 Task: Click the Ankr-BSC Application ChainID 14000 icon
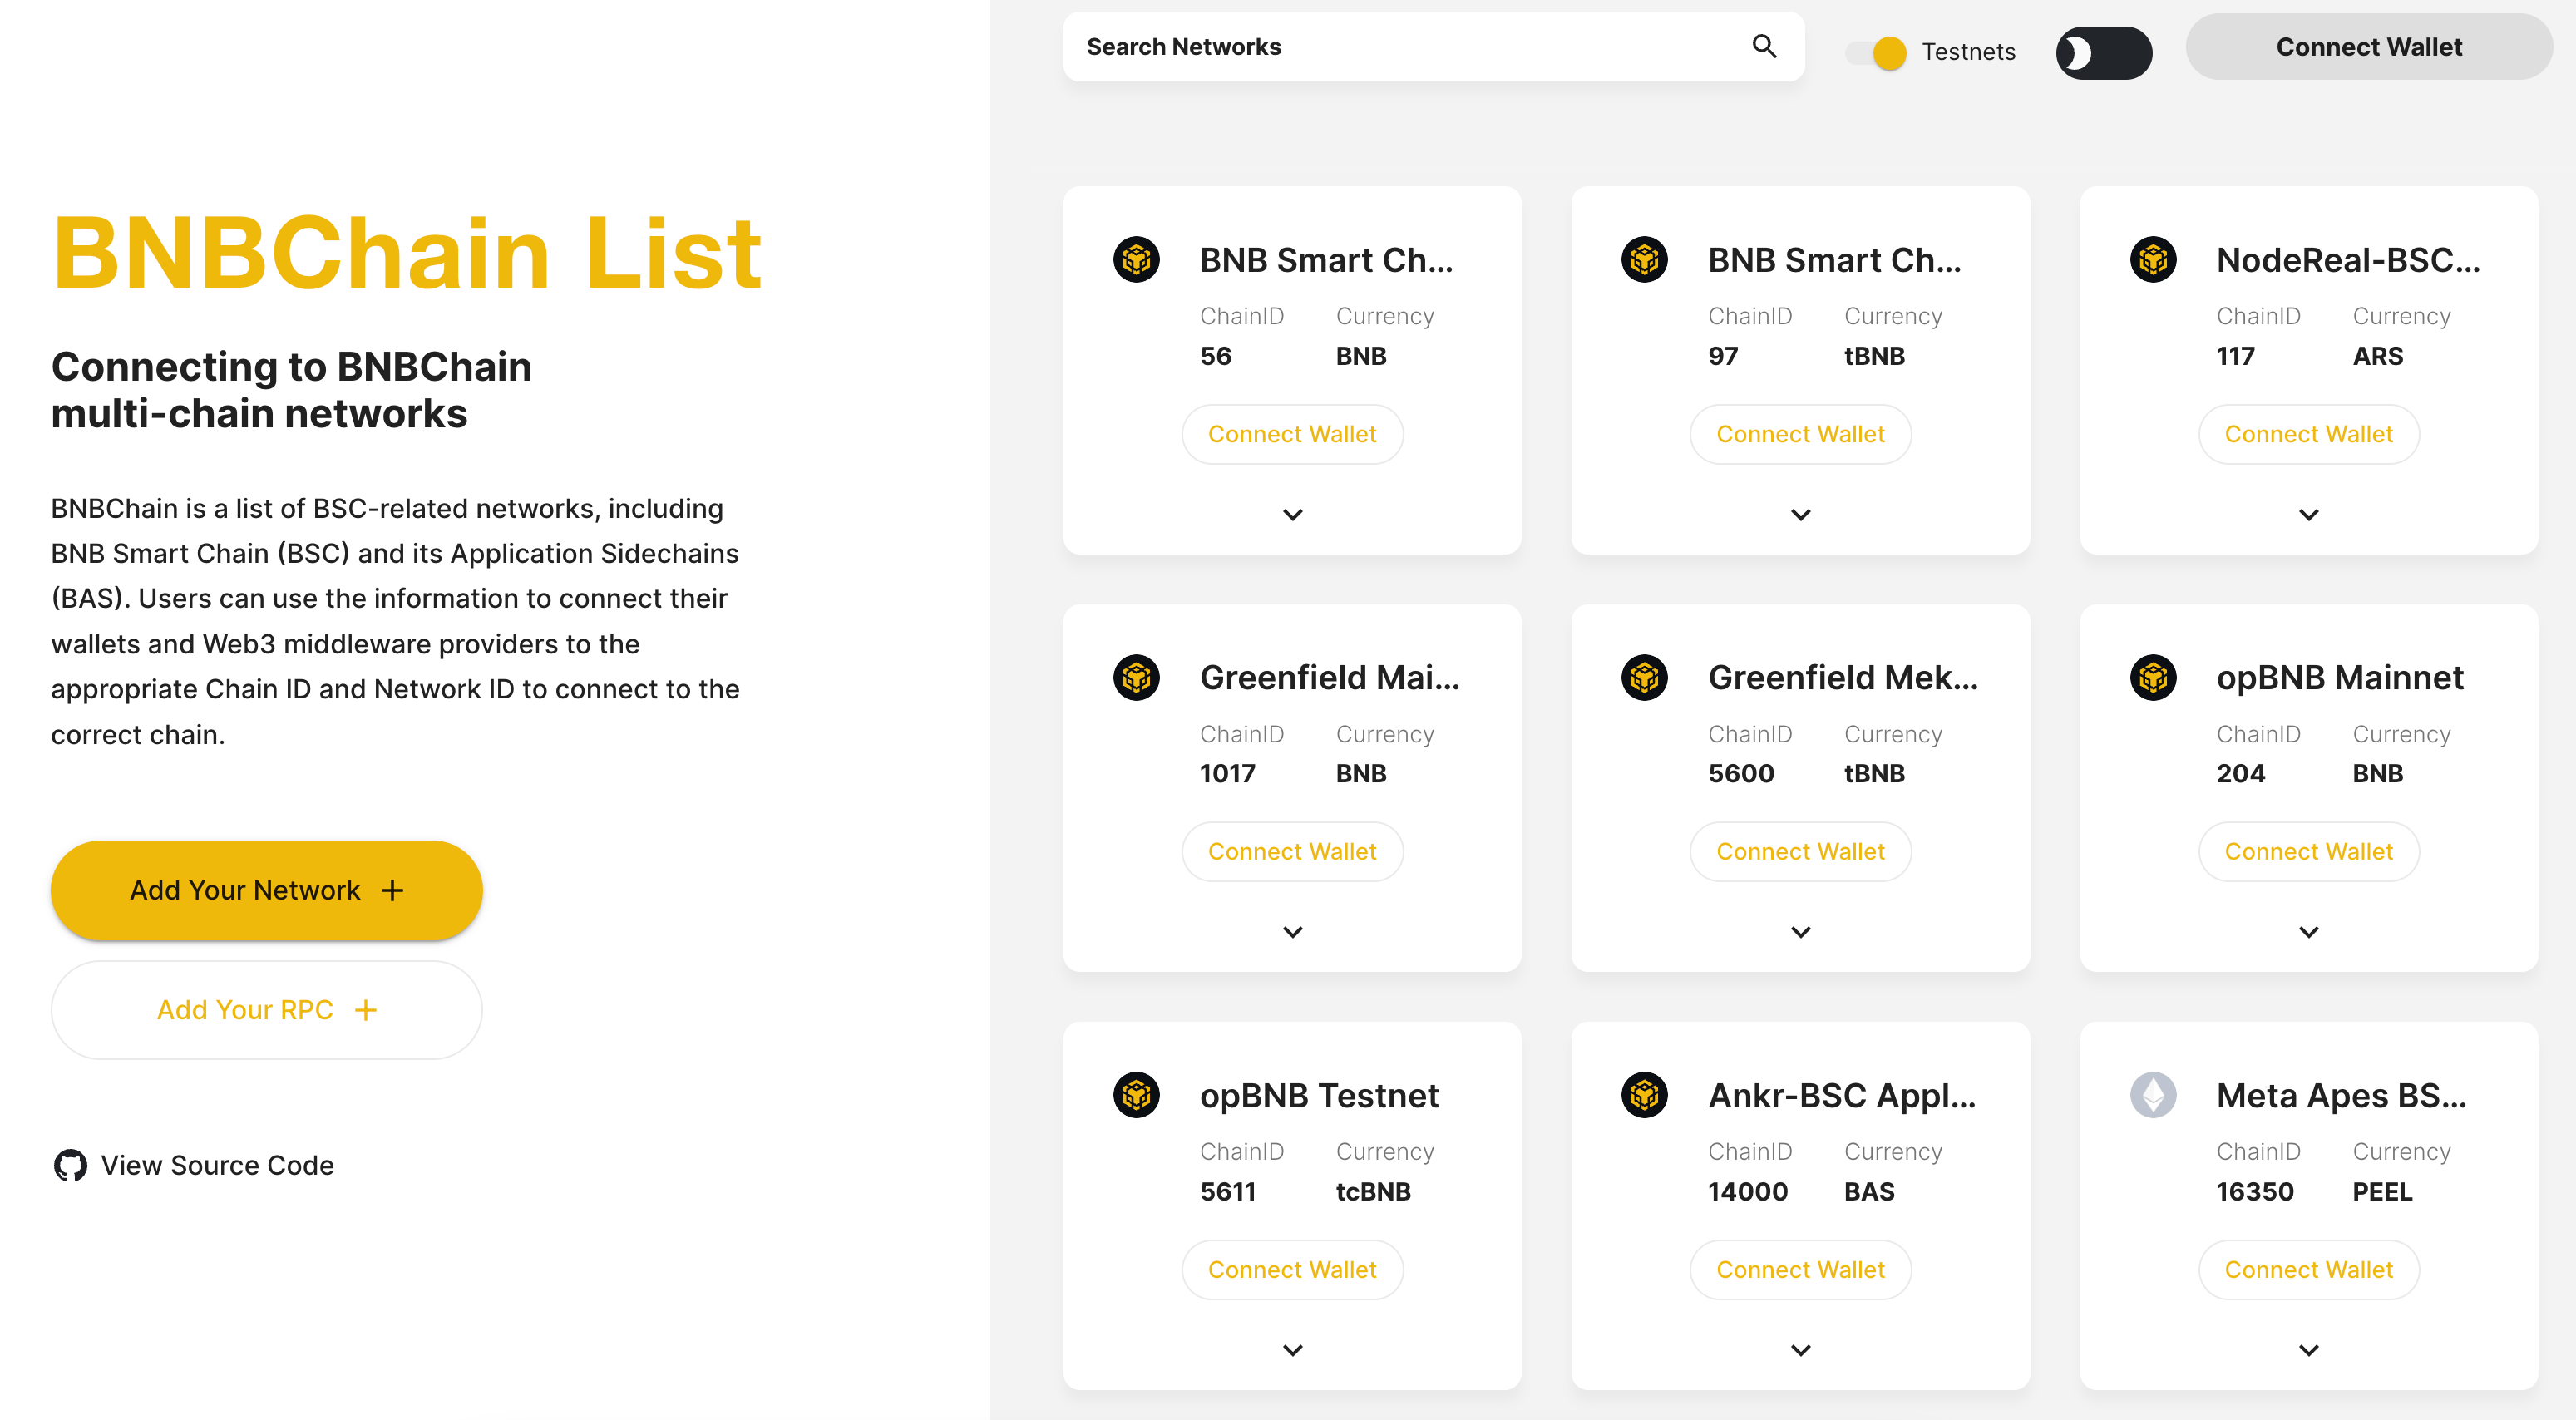click(x=1644, y=1095)
